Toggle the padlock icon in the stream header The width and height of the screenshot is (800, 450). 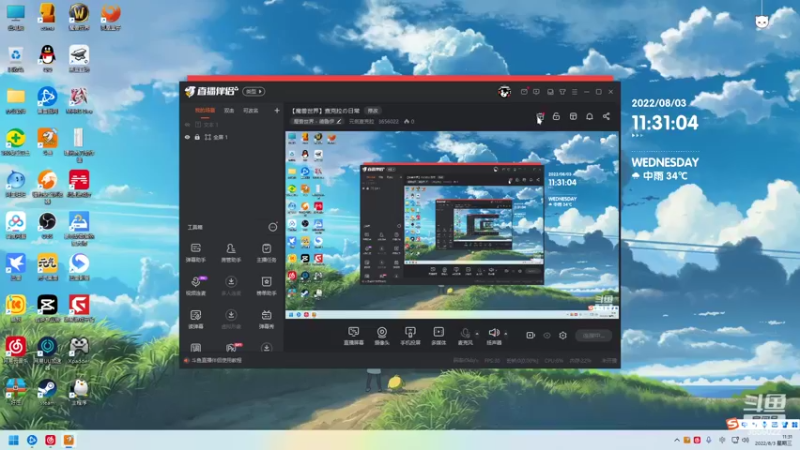click(556, 116)
